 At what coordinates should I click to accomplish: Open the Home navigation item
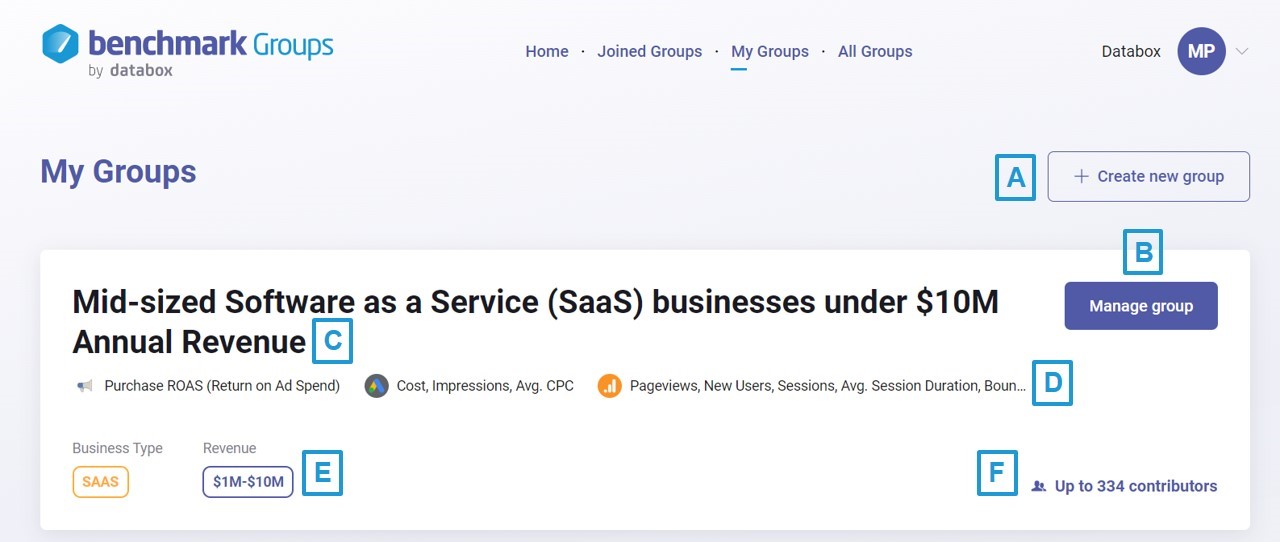(547, 52)
